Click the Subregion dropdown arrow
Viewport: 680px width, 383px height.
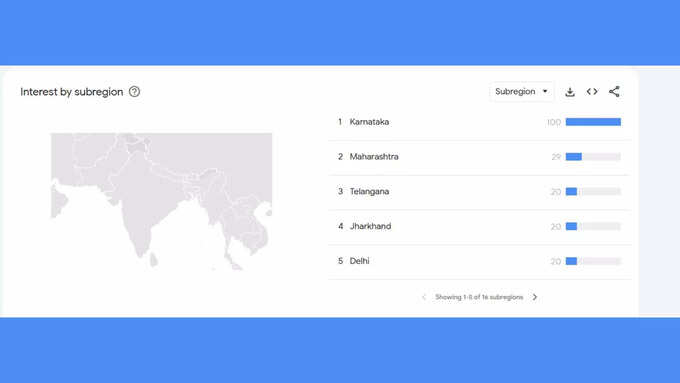point(545,92)
